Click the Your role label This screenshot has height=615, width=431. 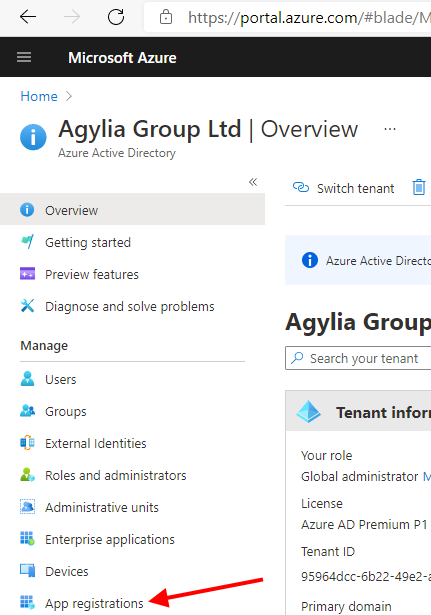pos(327,455)
